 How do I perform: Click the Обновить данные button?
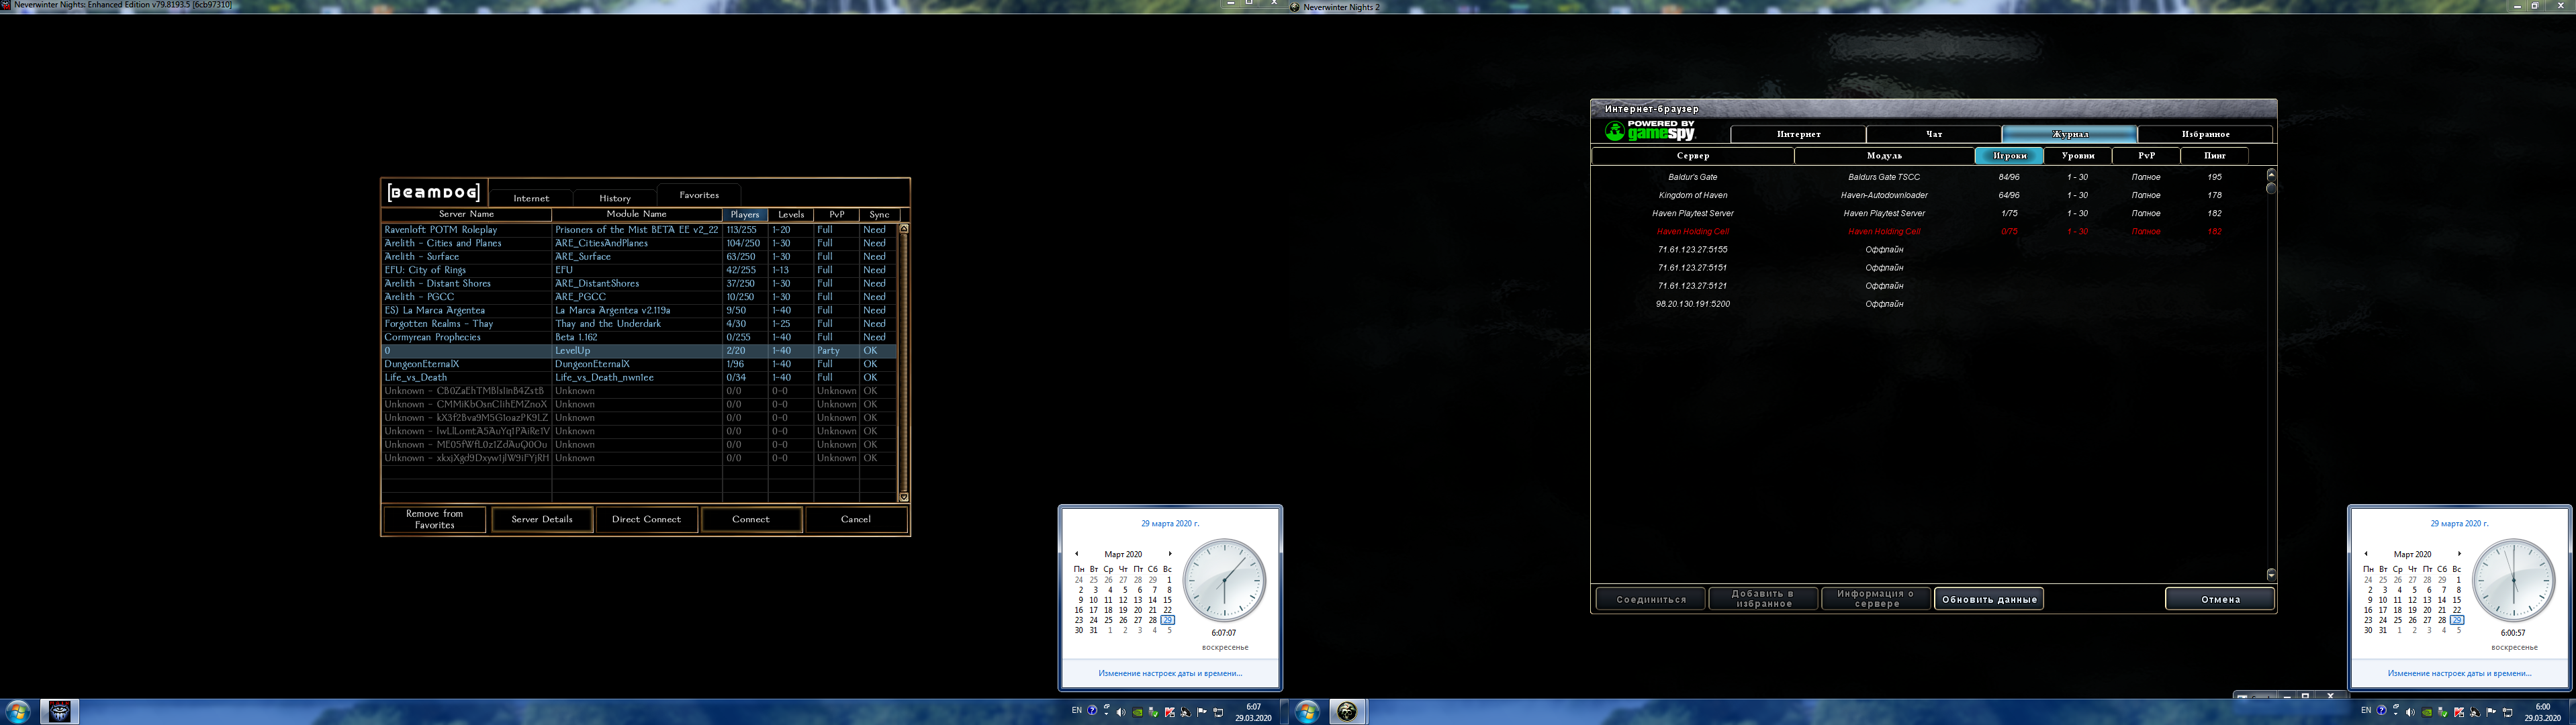click(x=1989, y=599)
